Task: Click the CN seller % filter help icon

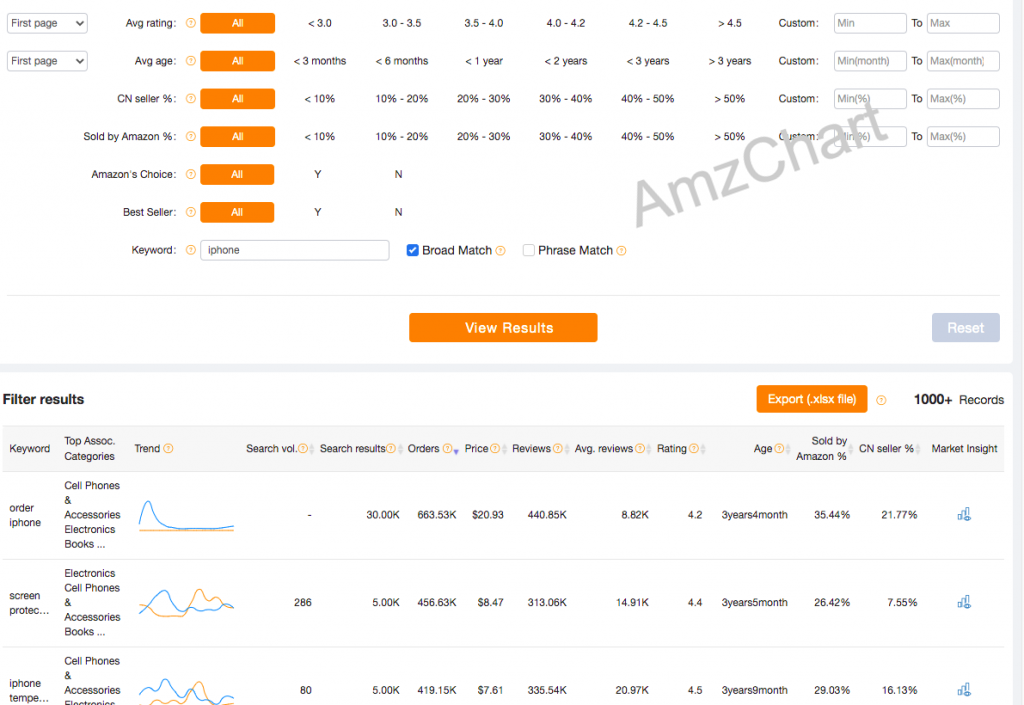Action: pyautogui.click(x=191, y=99)
